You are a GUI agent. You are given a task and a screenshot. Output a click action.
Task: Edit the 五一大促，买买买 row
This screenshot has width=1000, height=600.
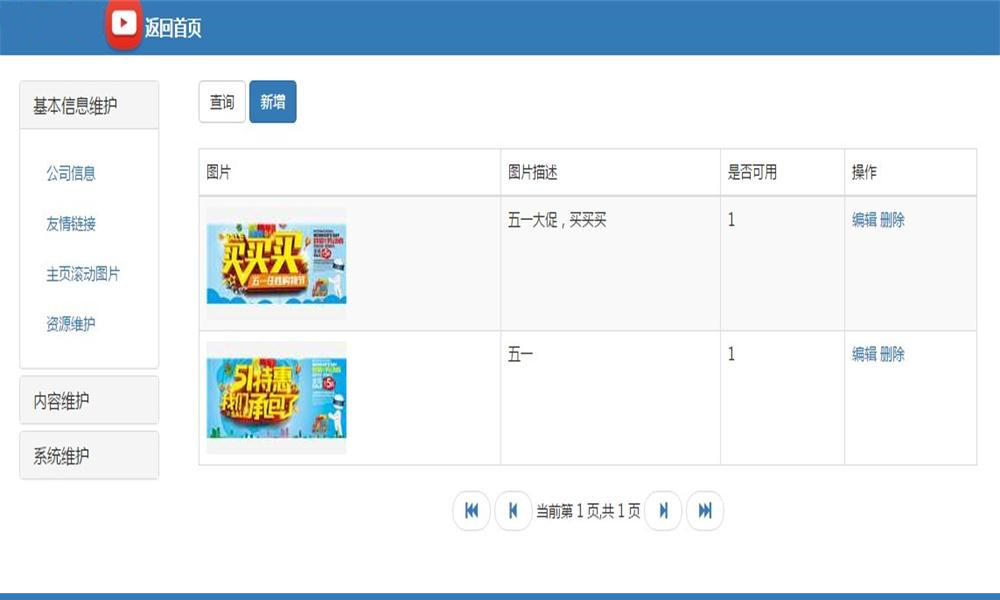(864, 220)
